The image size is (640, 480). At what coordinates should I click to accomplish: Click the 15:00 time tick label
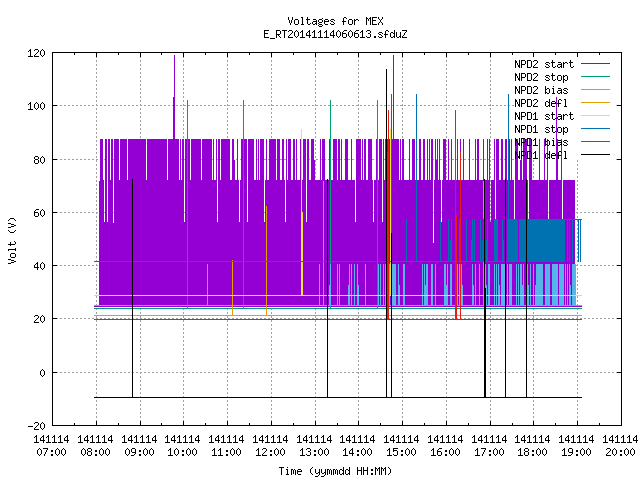[402, 452]
